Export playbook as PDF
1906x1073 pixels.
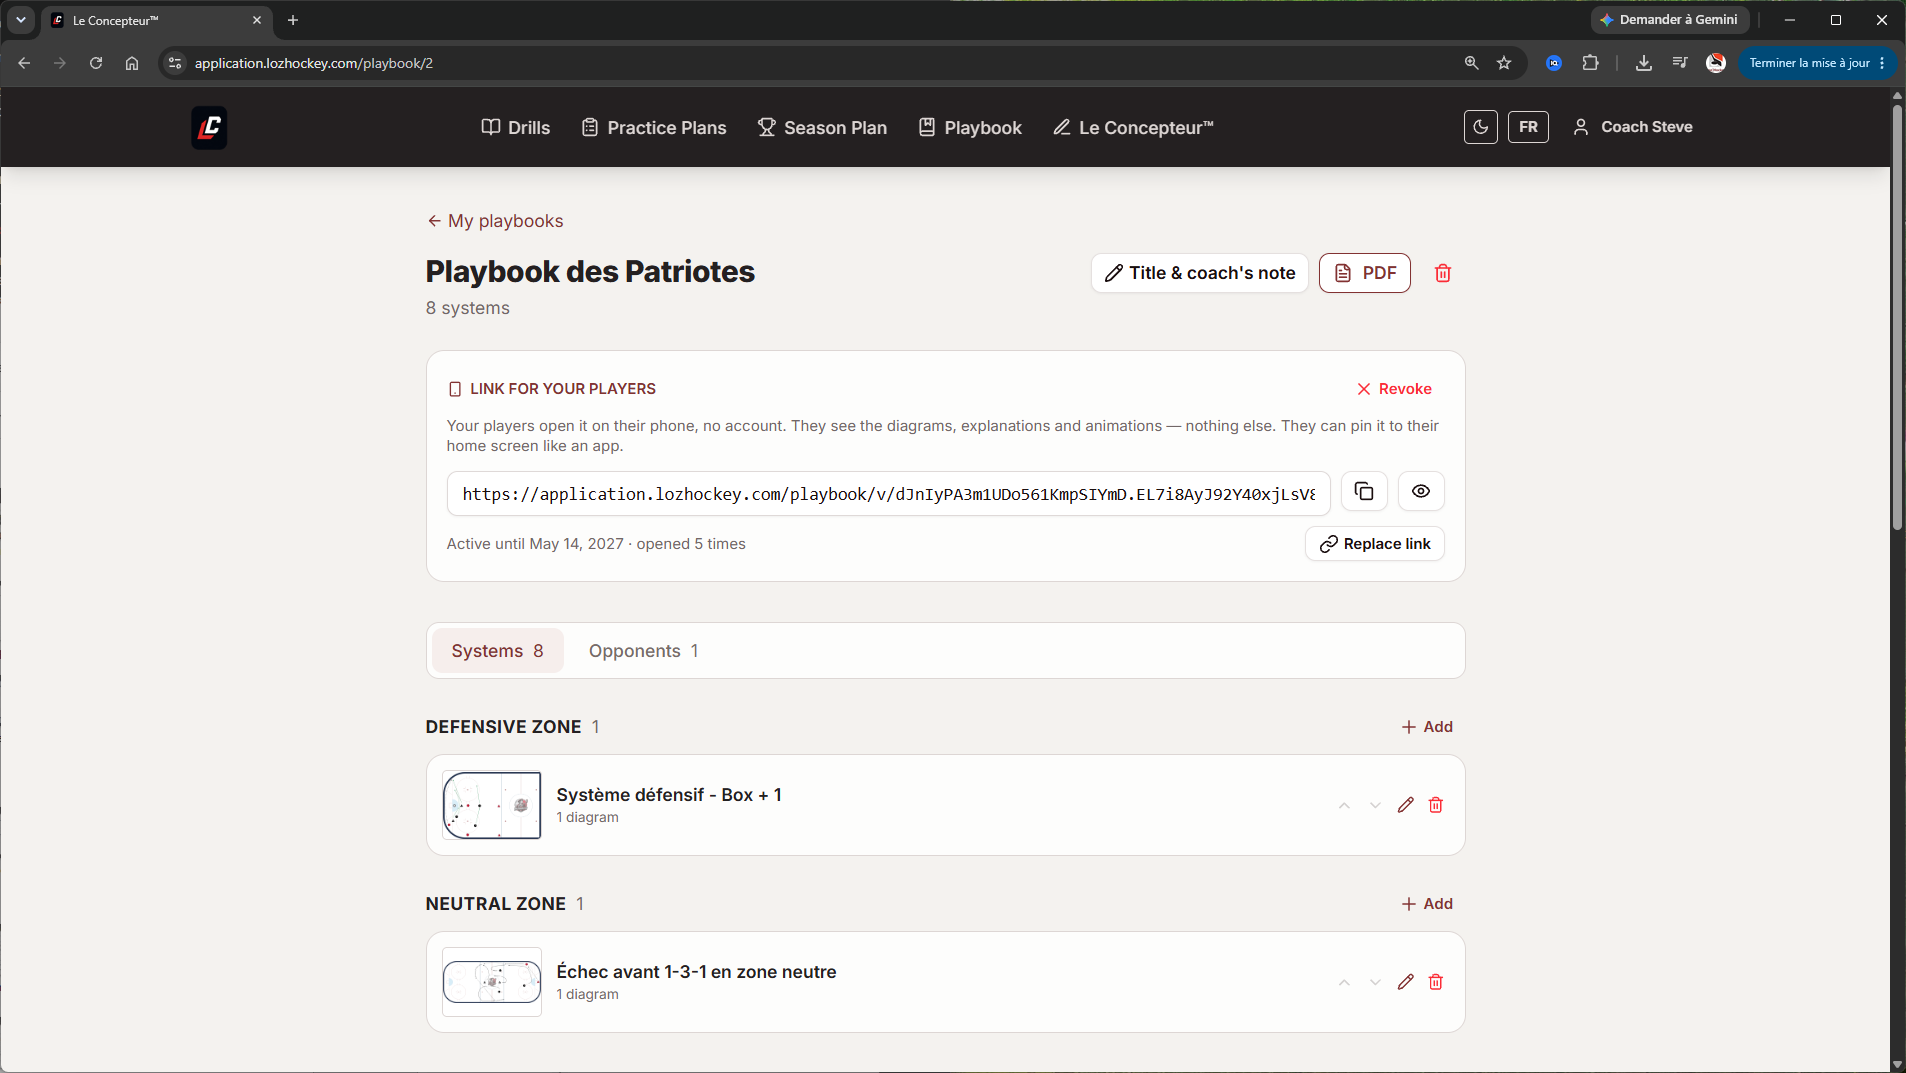[x=1365, y=273]
